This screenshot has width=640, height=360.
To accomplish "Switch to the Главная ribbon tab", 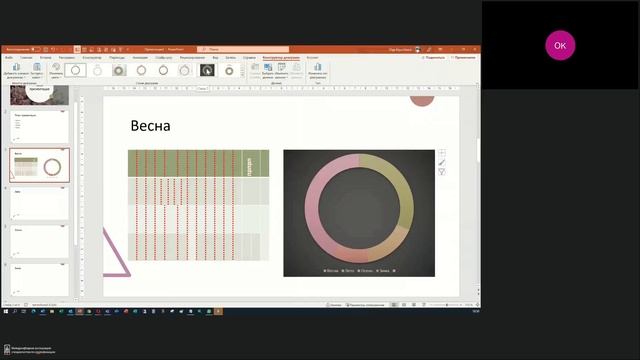I will (x=26, y=58).
